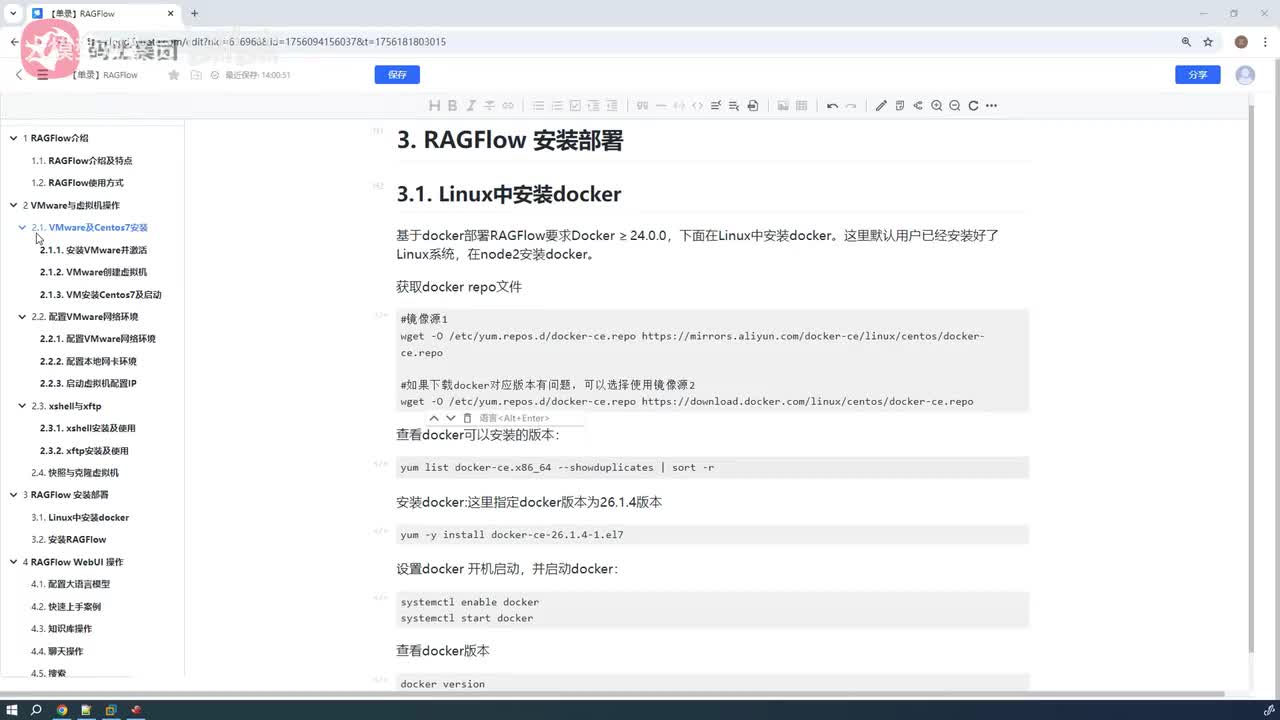
Task: Go to '3.2. 安装RAGFlow' in outline
Action: point(68,539)
